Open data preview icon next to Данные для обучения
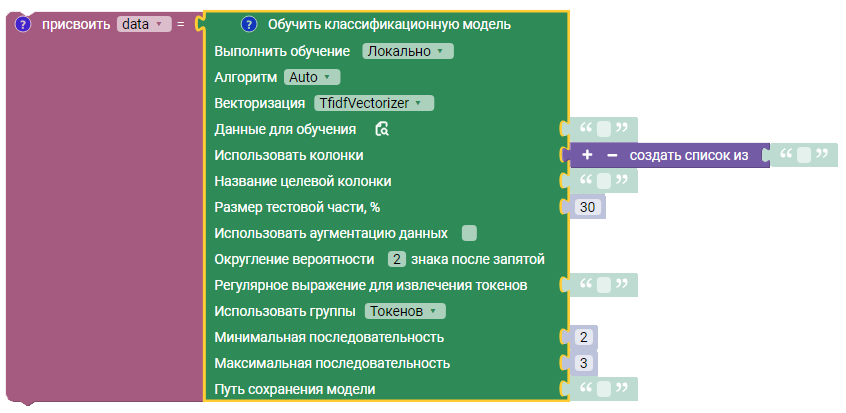Viewport: 846px width, 413px height. point(382,129)
